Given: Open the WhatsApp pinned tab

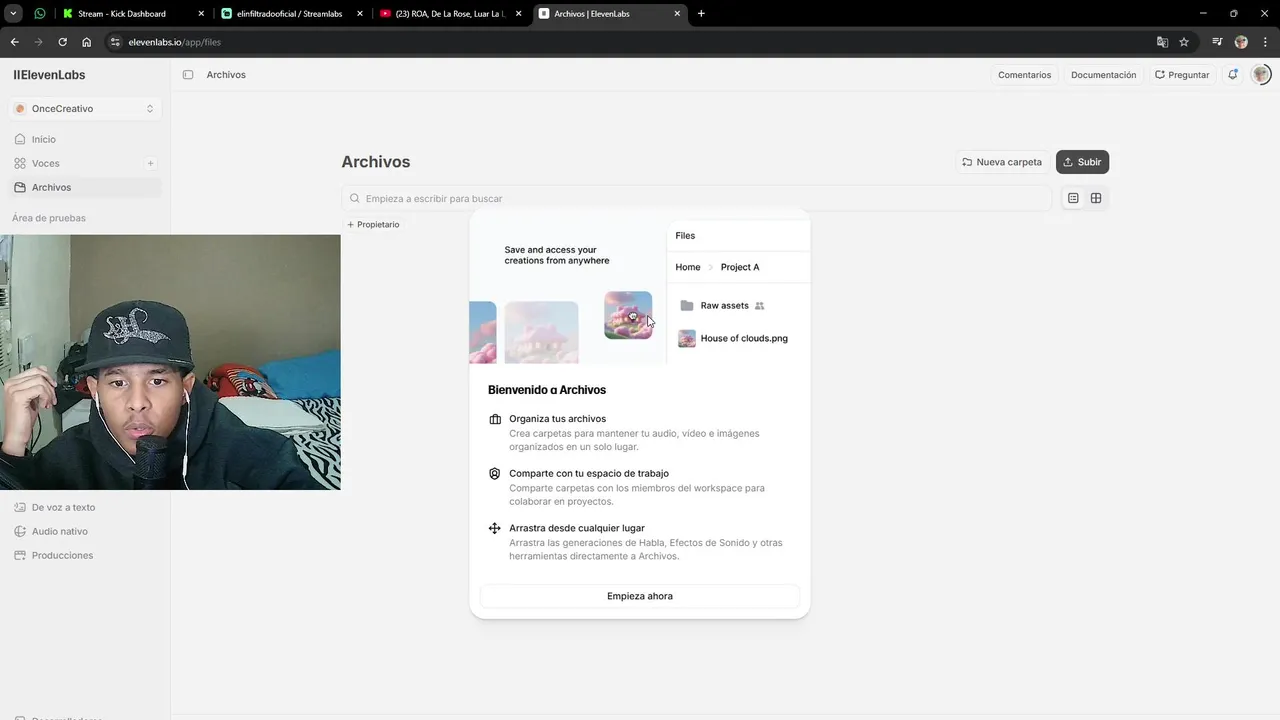Looking at the screenshot, I should click(x=40, y=14).
